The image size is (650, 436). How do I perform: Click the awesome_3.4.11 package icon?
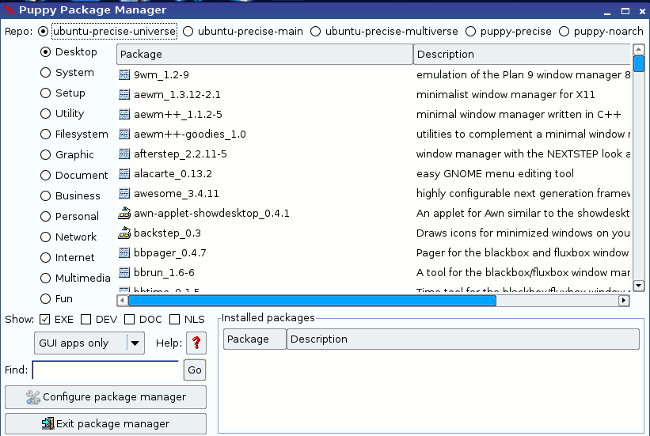tap(124, 193)
